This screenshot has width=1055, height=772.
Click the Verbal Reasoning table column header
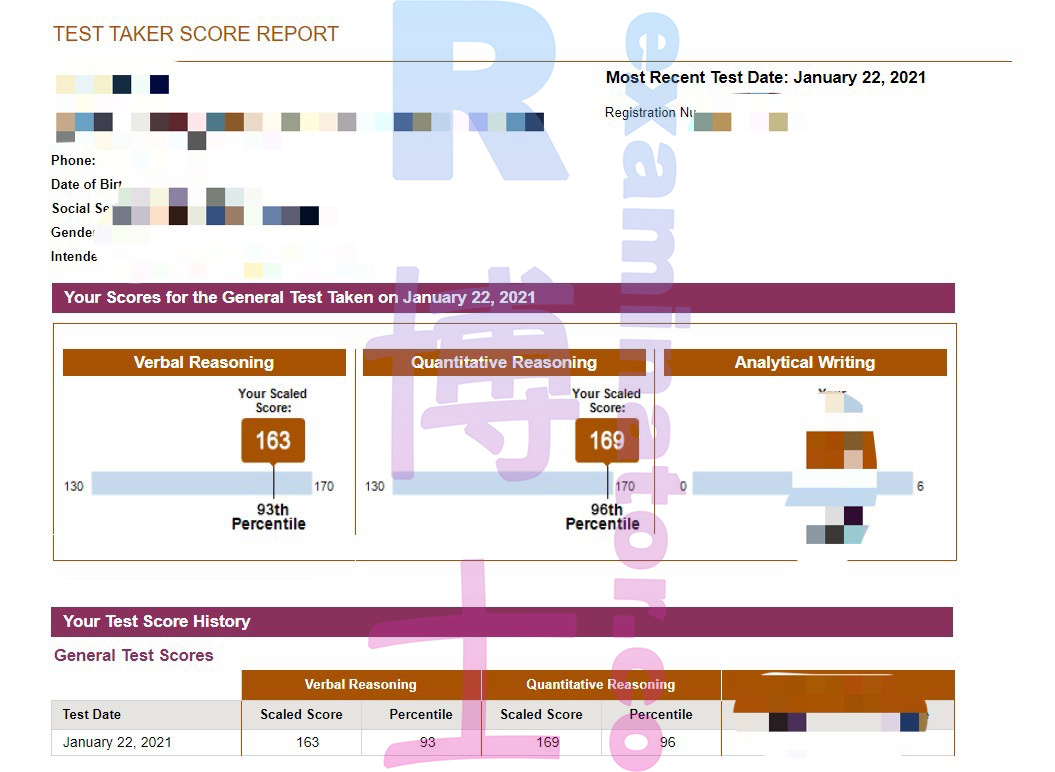361,685
